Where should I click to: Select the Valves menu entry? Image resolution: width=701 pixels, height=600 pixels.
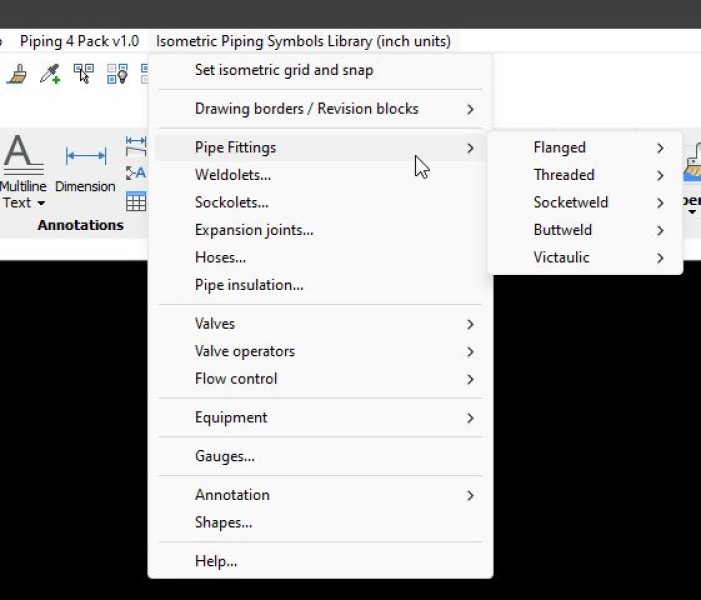click(320, 324)
